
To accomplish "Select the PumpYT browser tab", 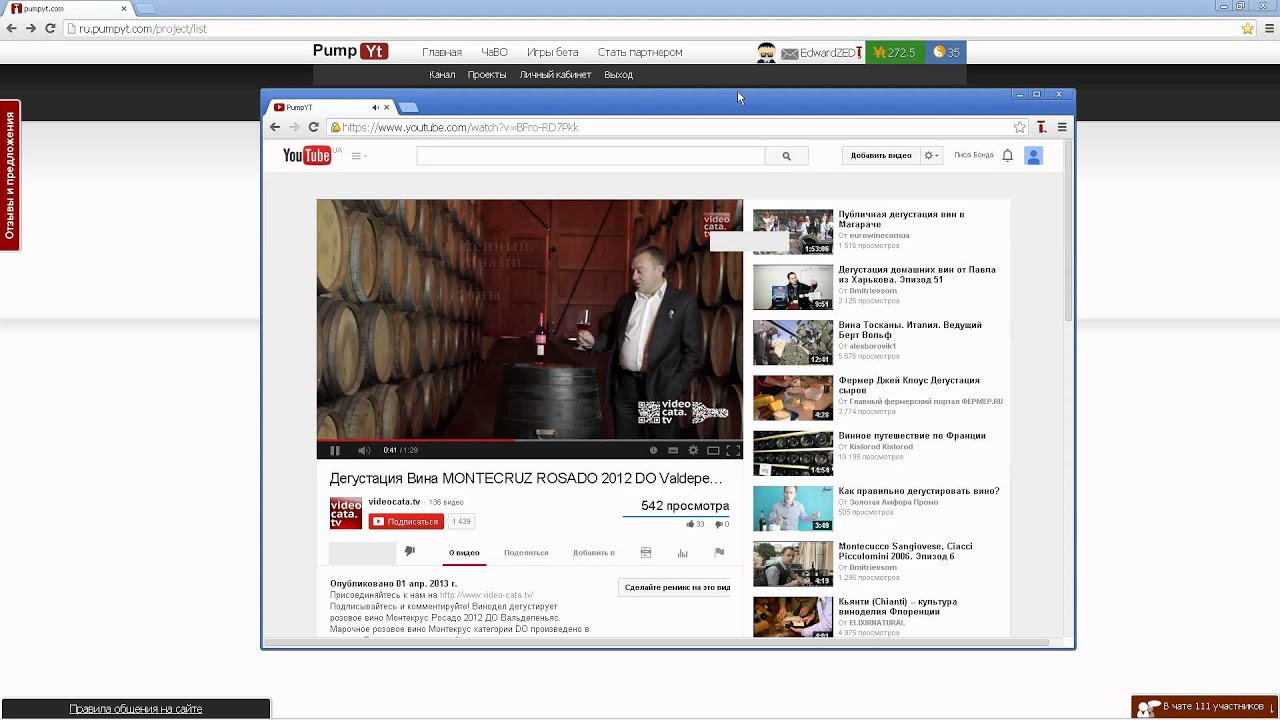I will pyautogui.click(x=332, y=107).
